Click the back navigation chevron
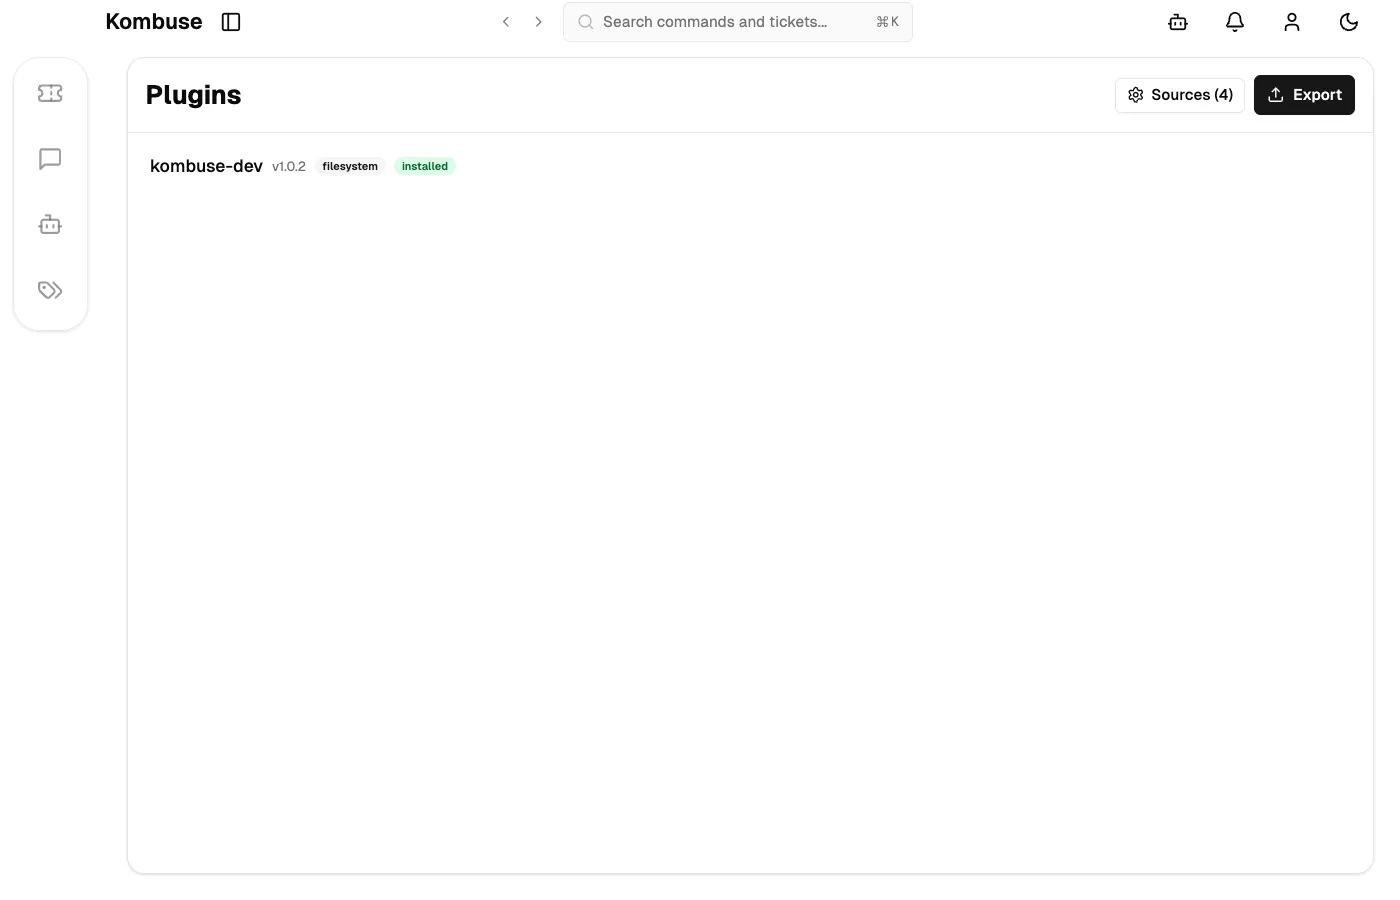 tap(506, 21)
